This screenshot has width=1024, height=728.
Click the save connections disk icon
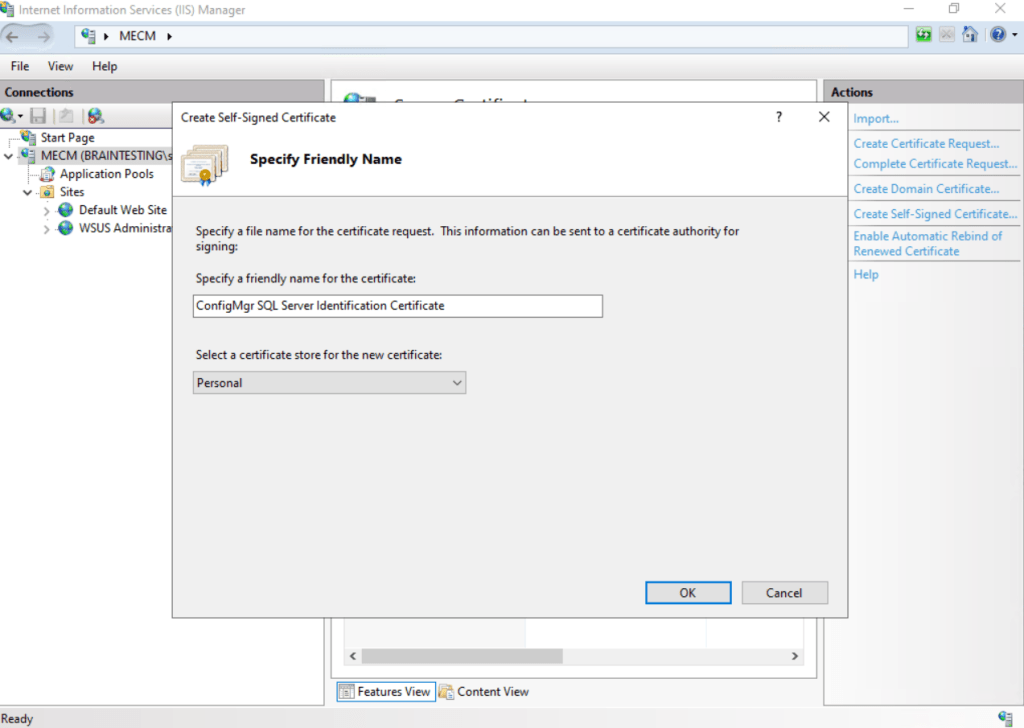click(39, 116)
